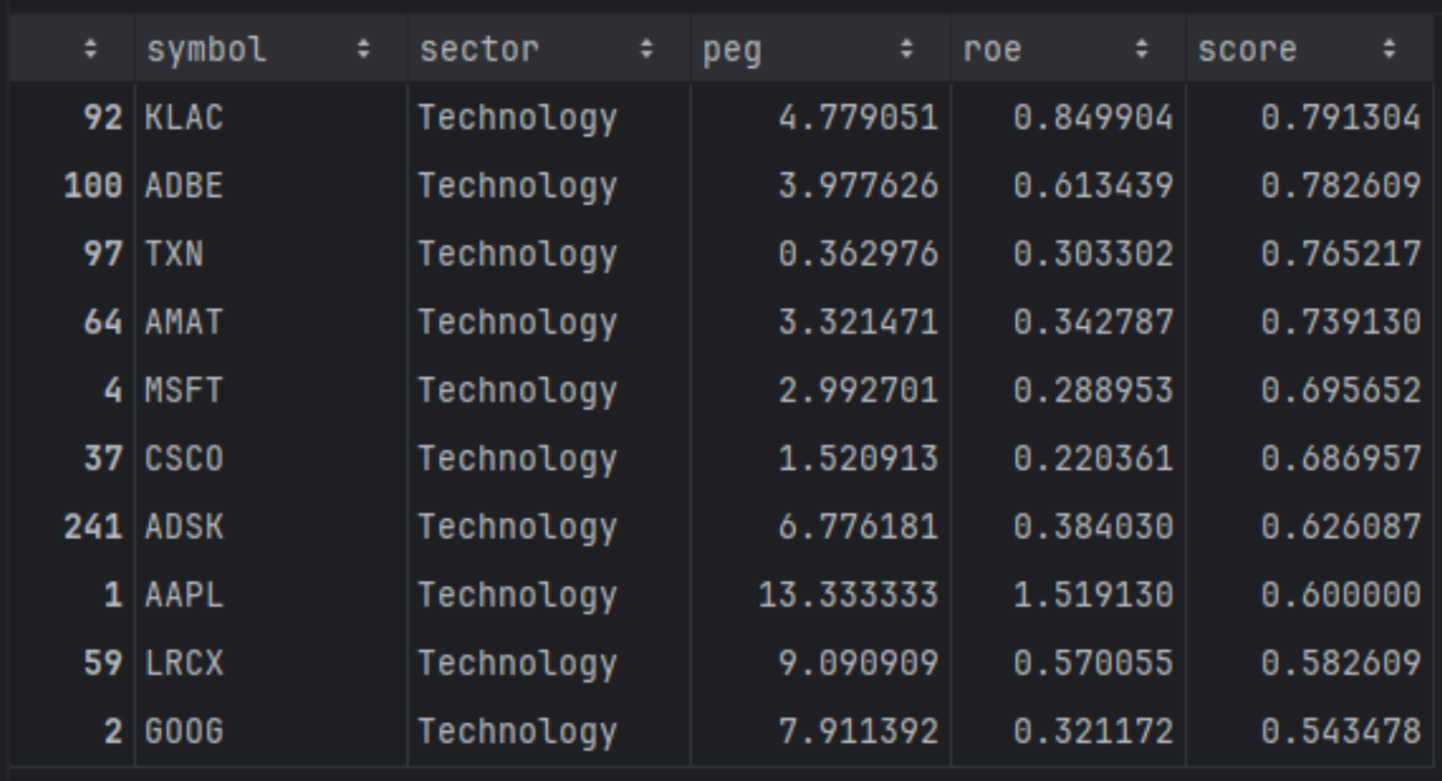The width and height of the screenshot is (1442, 781).
Task: Select CSCO's roe value 0.220361
Action: coord(1093,458)
